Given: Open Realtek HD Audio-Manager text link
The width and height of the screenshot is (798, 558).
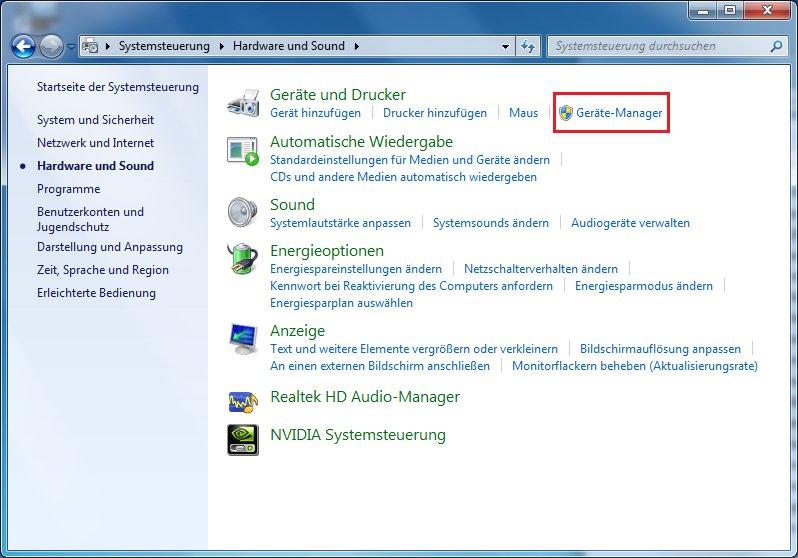Looking at the screenshot, I should coord(365,397).
